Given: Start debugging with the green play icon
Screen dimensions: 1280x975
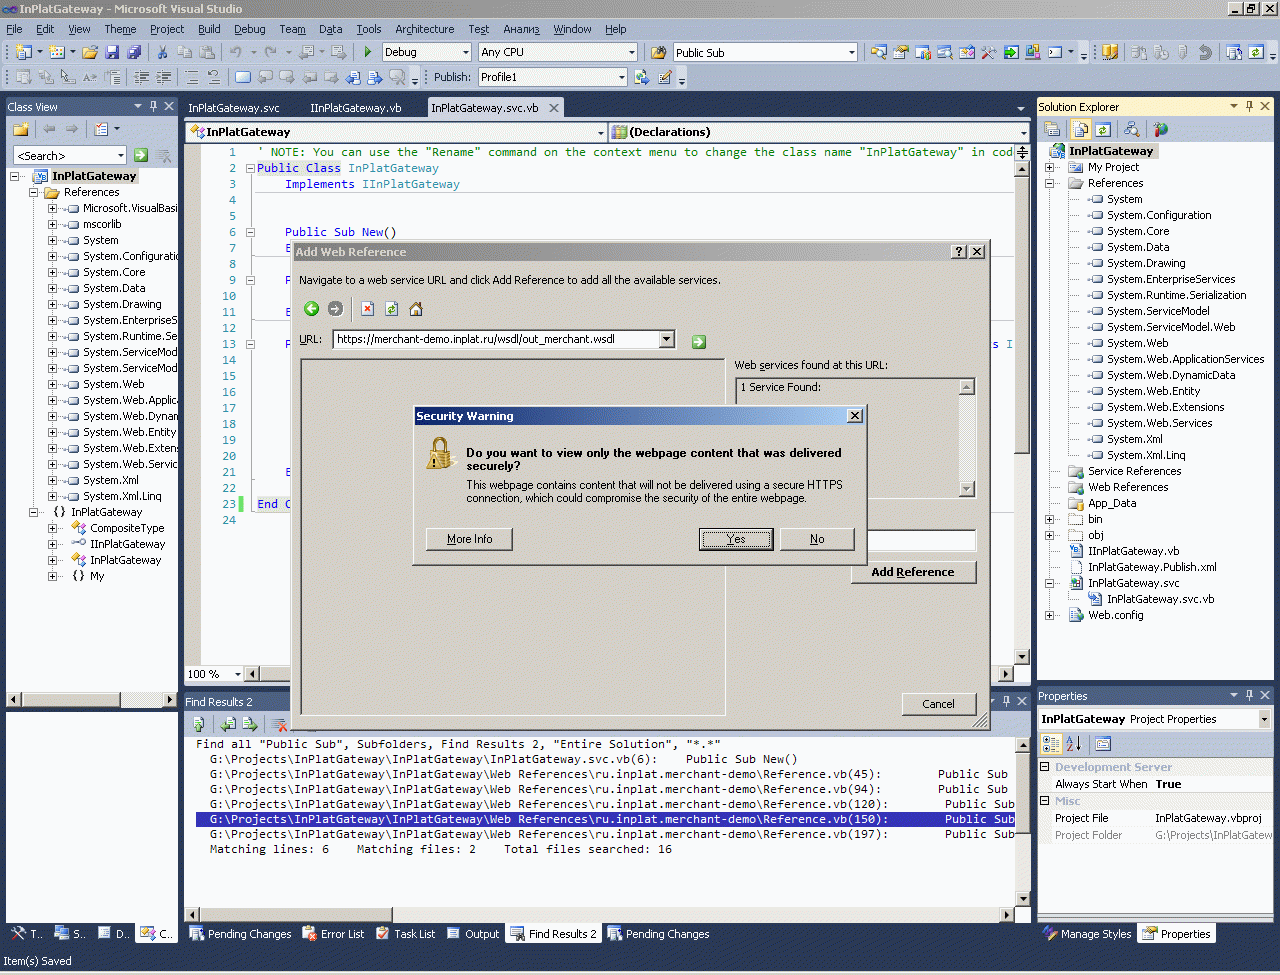Looking at the screenshot, I should tap(368, 52).
